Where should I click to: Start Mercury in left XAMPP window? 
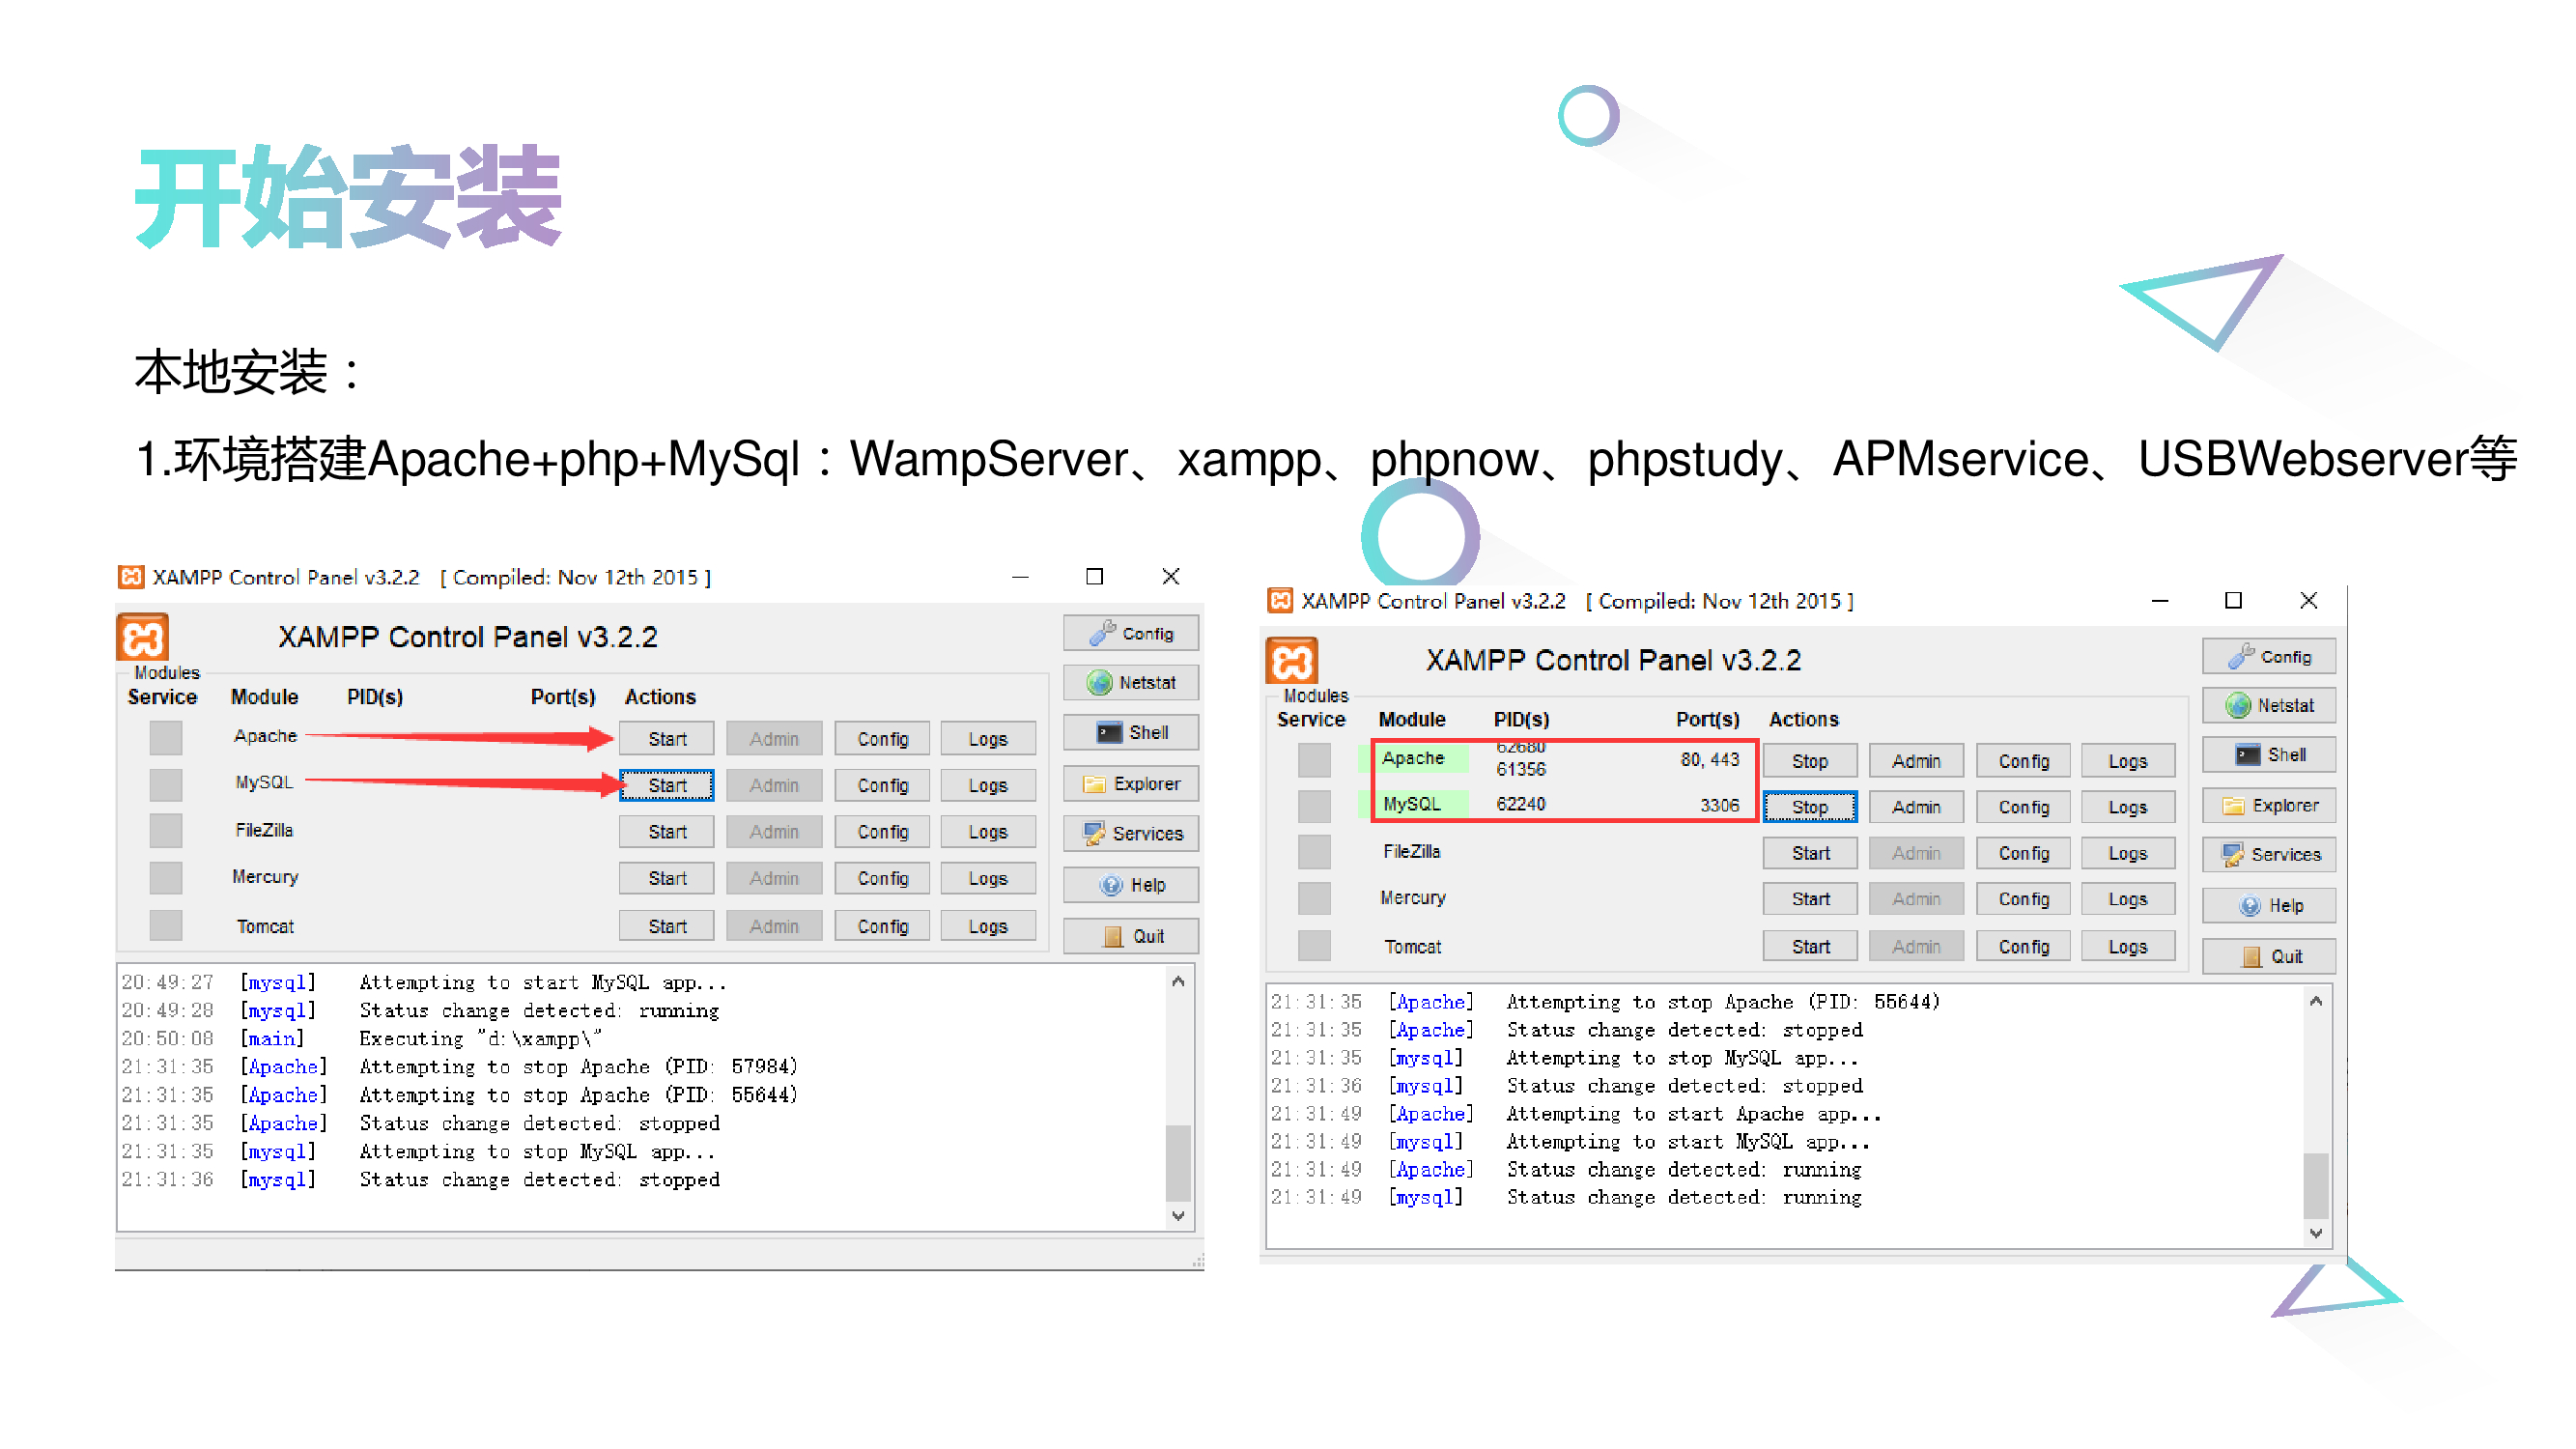pos(666,878)
